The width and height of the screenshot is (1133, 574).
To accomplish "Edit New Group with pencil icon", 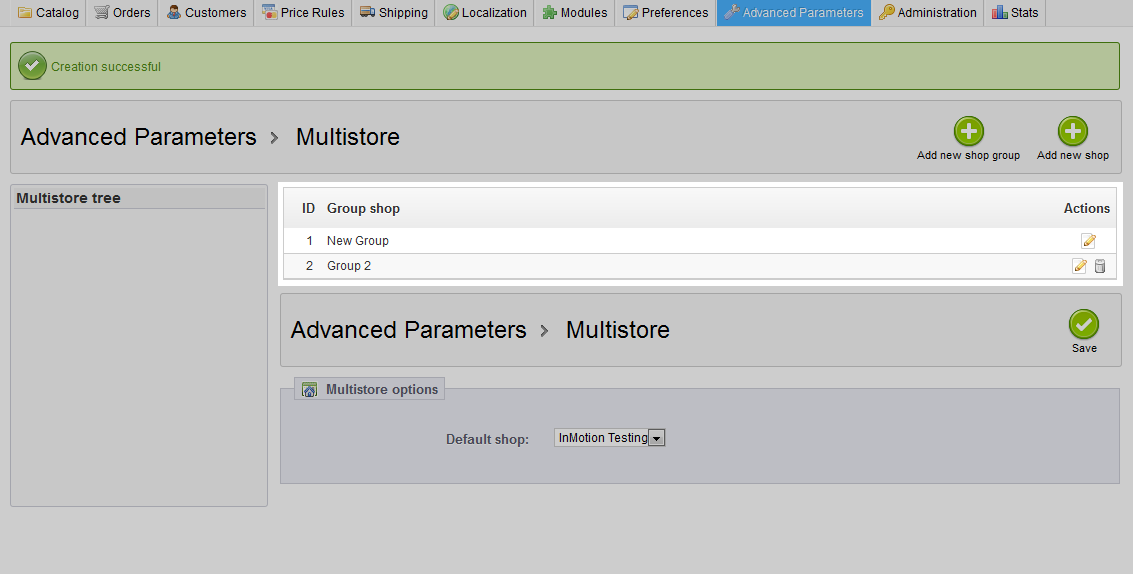I will click(1088, 241).
